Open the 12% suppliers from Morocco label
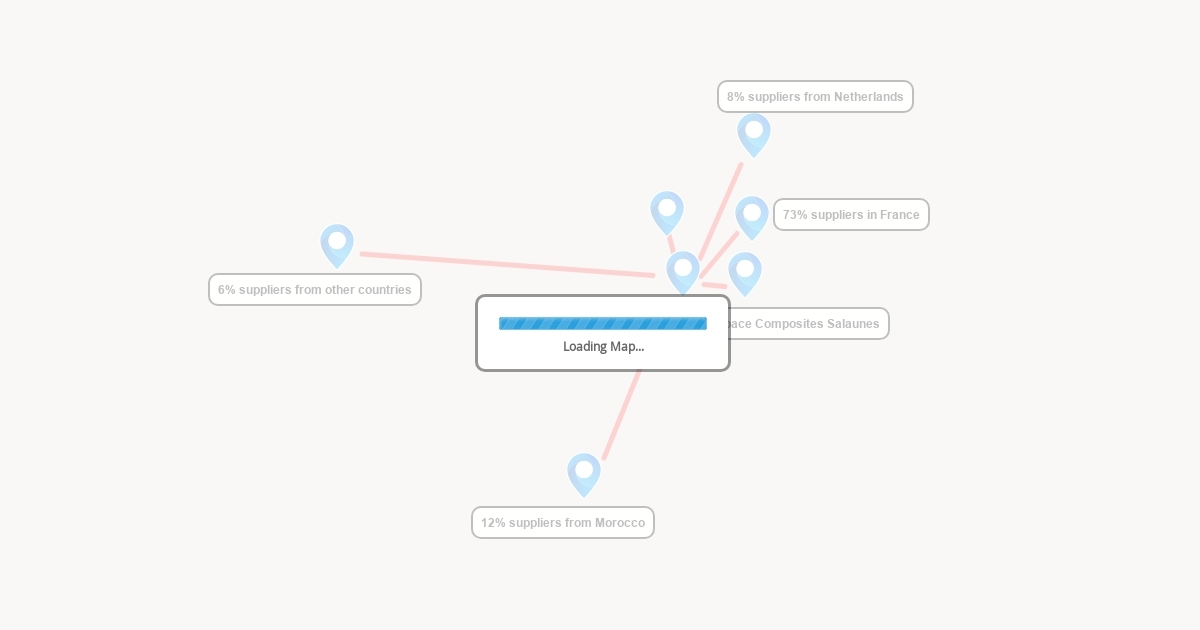This screenshot has height=630, width=1200. pyautogui.click(x=563, y=523)
